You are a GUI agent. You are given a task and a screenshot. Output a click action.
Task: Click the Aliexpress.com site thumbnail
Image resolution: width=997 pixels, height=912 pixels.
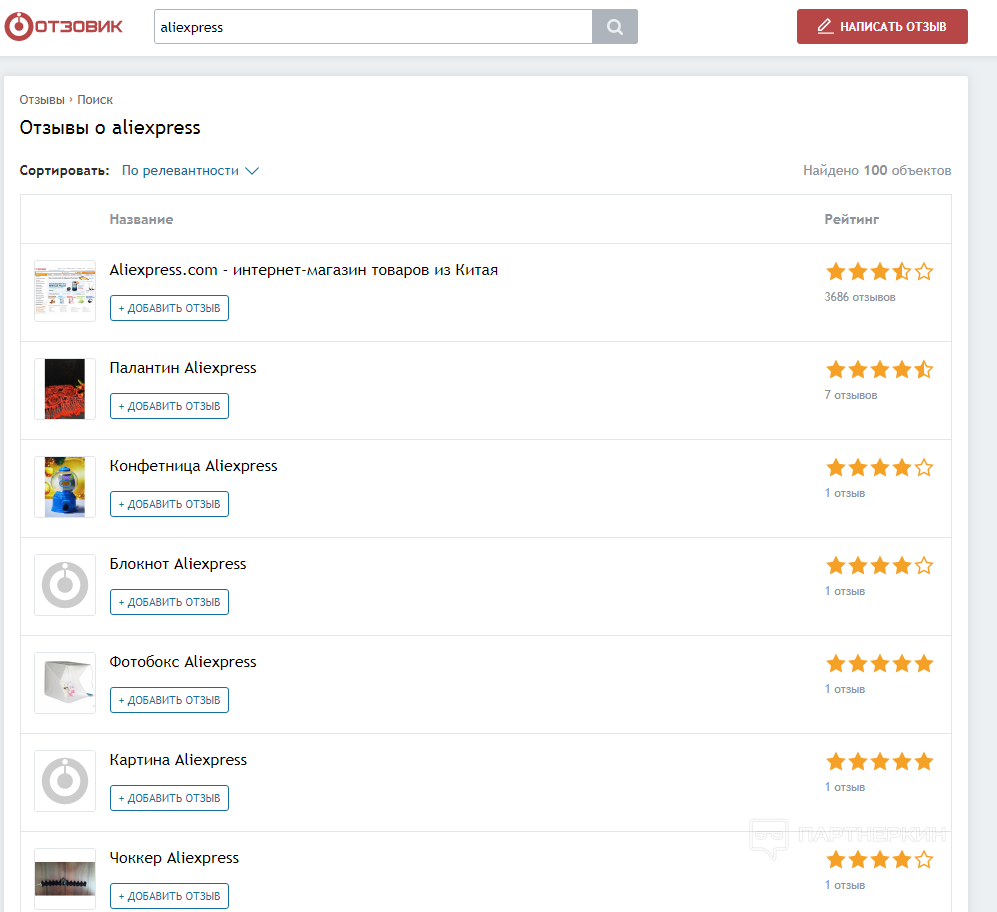[x=65, y=291]
